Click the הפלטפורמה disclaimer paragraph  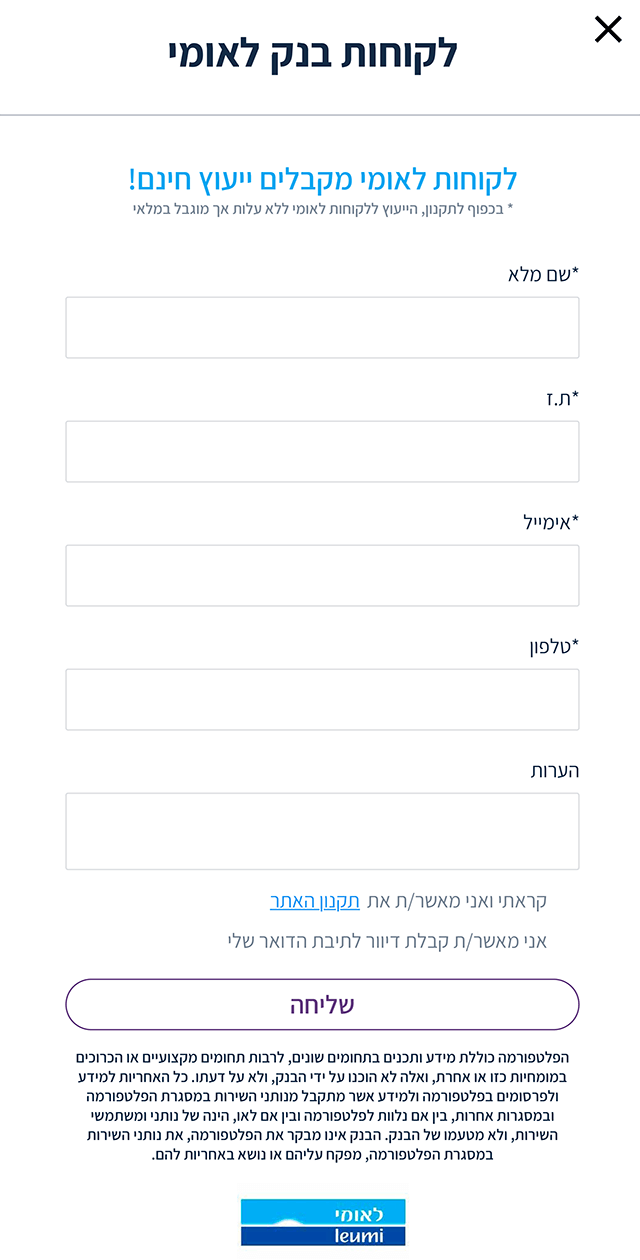coord(322,1105)
